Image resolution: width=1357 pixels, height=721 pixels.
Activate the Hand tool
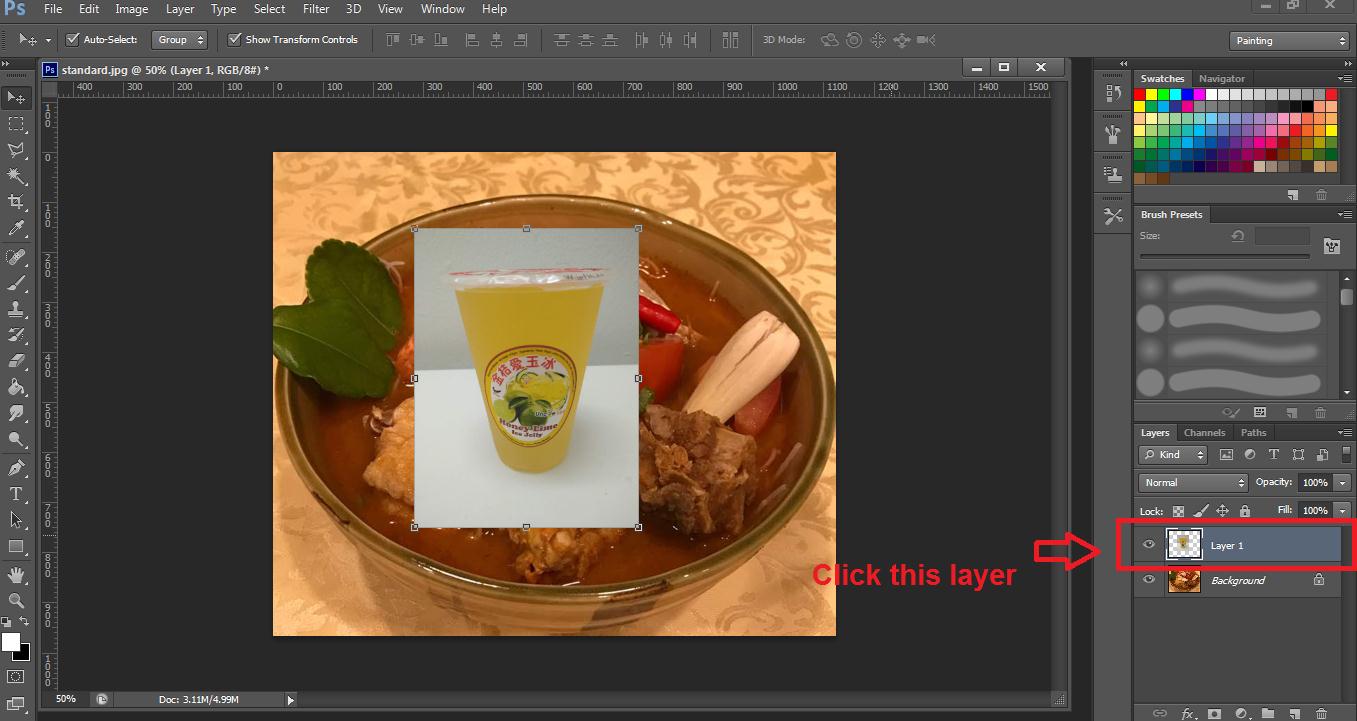[16, 574]
